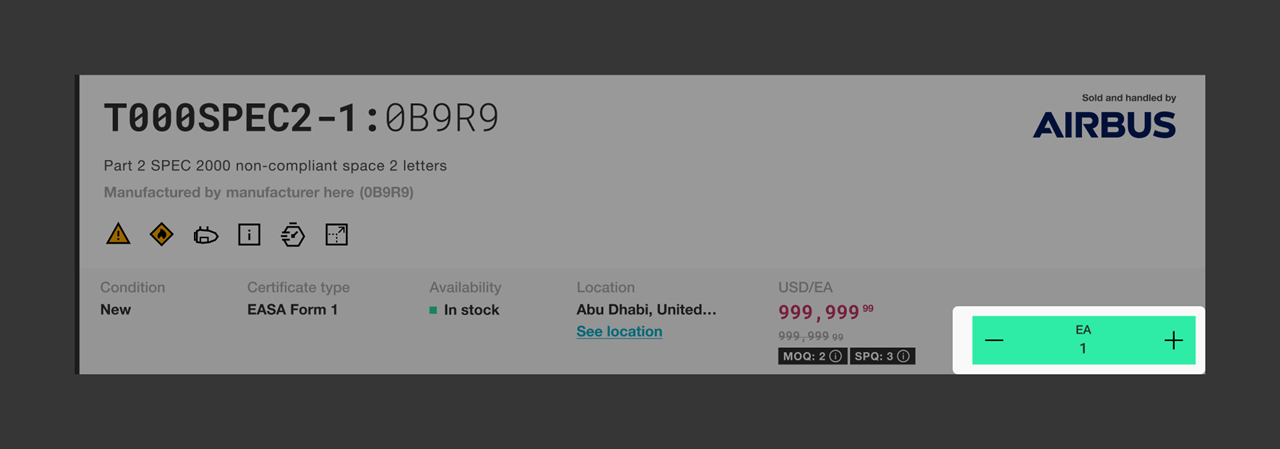This screenshot has width=1280, height=449.
Task: Open the MOQ: 2 info tooltip
Action: pos(836,356)
